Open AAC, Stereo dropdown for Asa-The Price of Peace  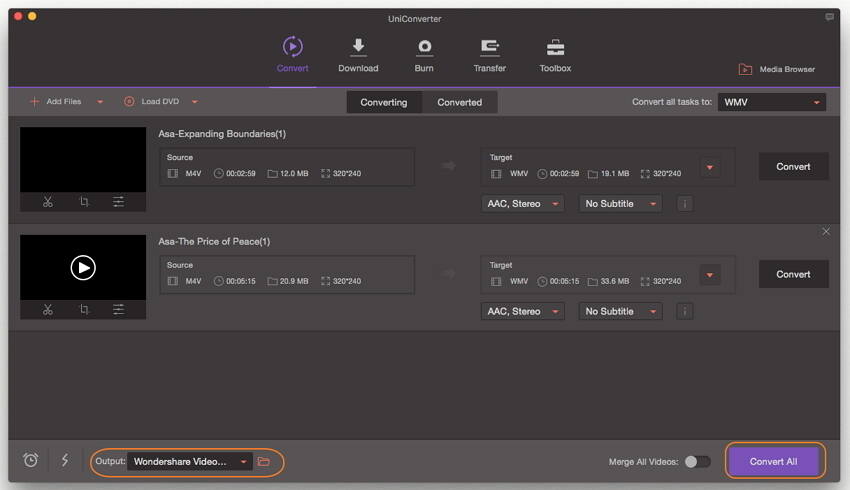tap(523, 311)
